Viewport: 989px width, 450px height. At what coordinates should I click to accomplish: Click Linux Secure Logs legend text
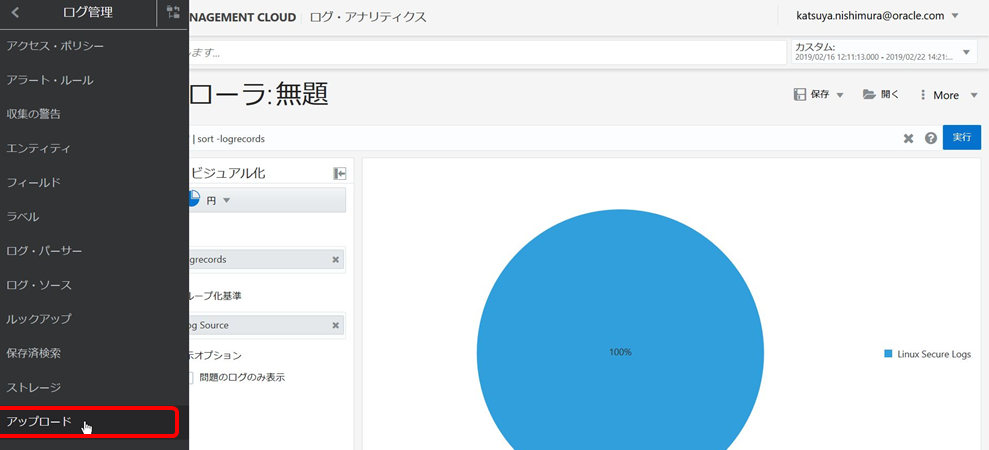point(933,354)
